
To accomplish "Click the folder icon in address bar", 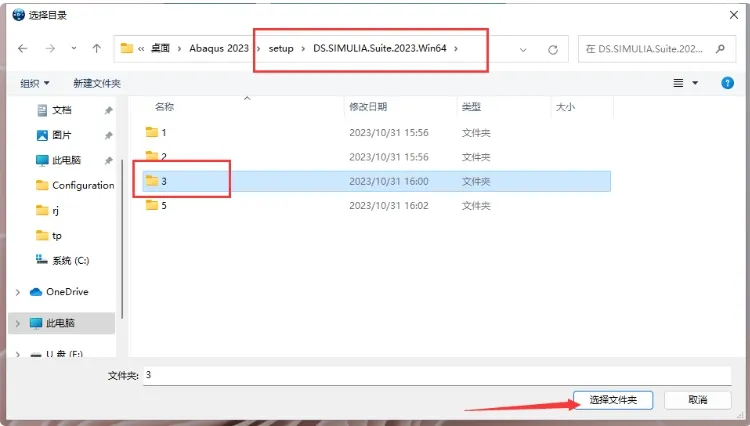I will coord(127,48).
